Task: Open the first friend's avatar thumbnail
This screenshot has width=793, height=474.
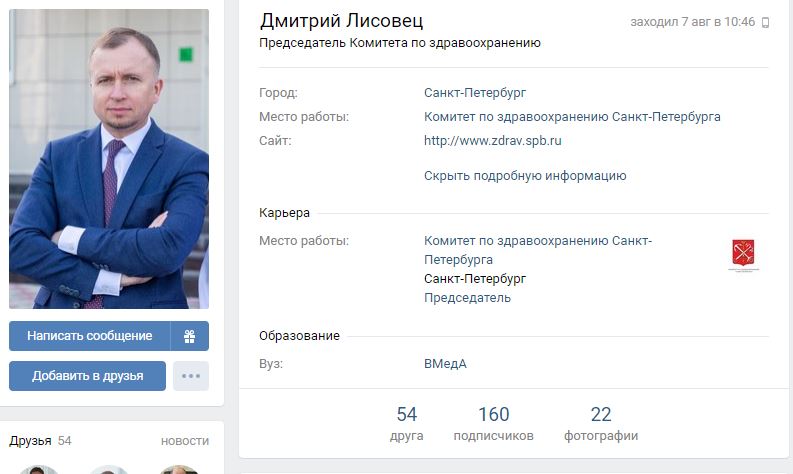Action: click(x=39, y=469)
